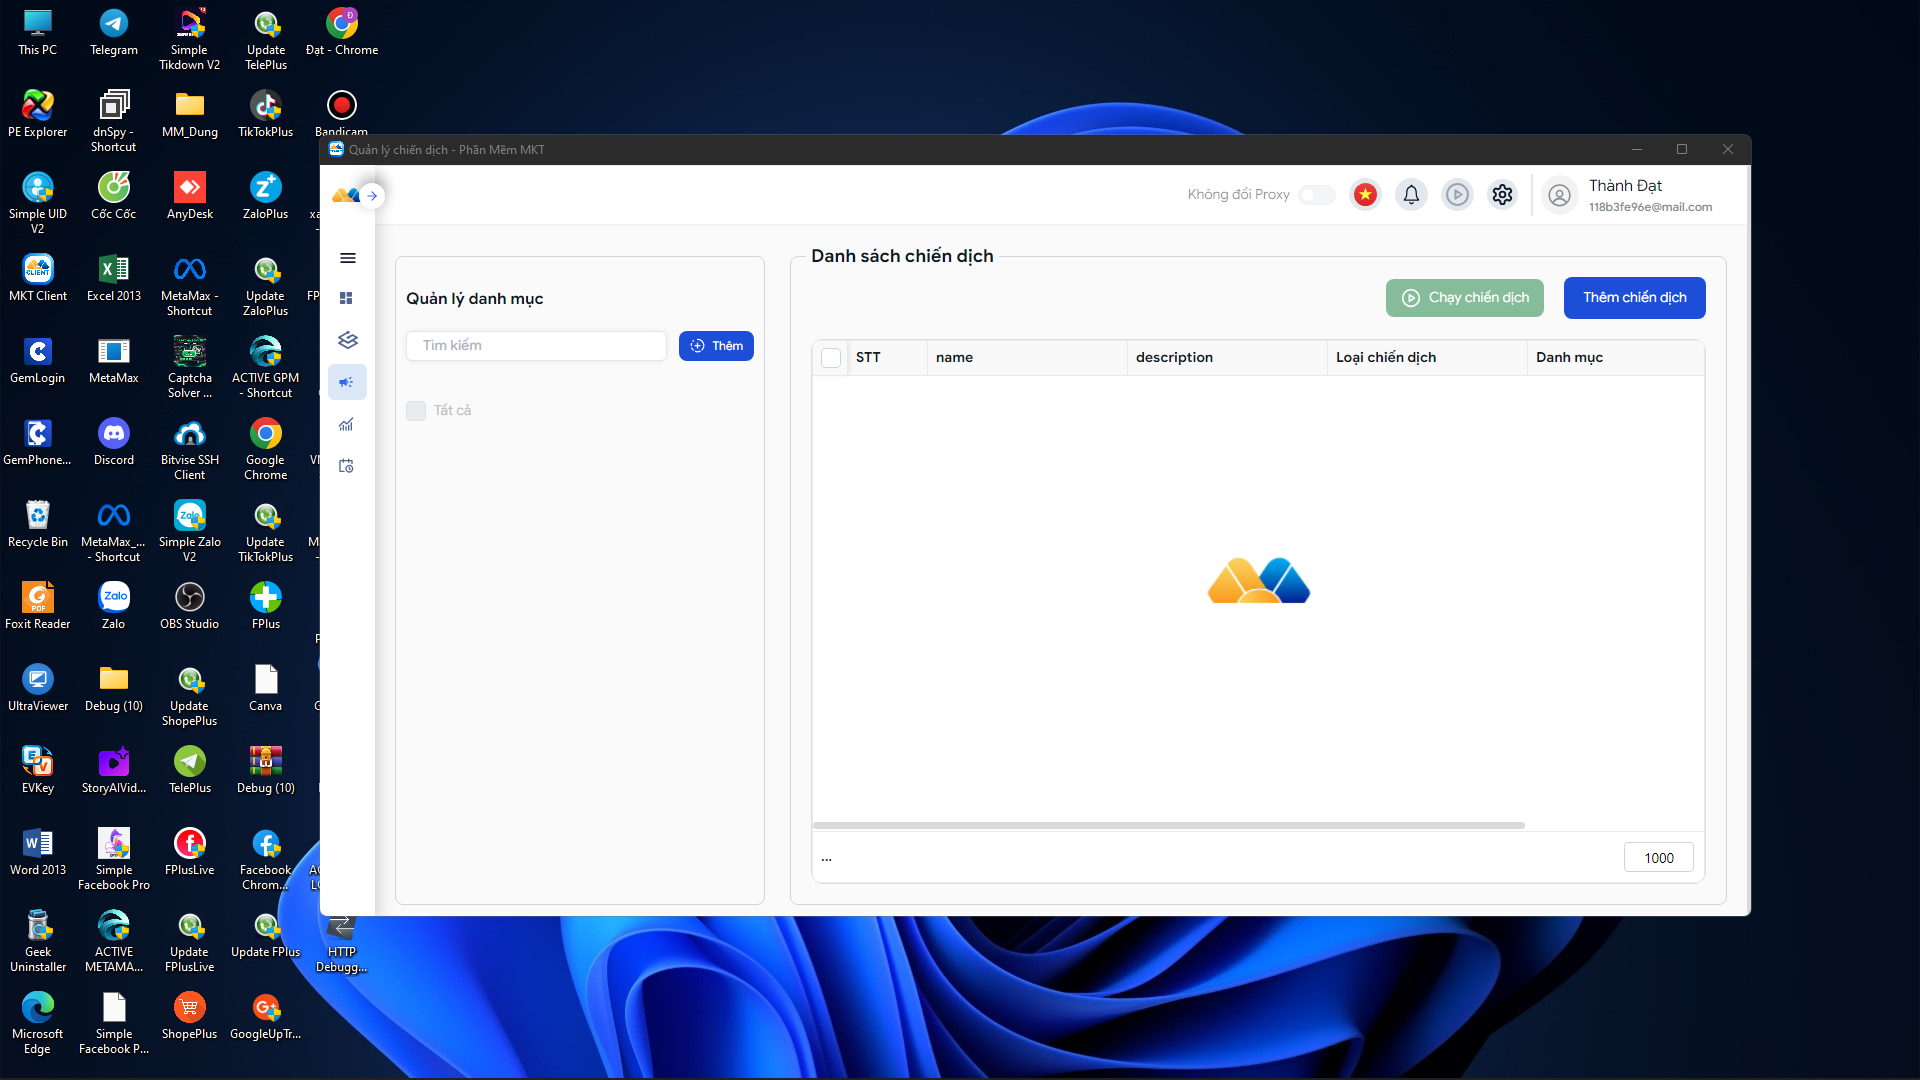
Task: Click the Captcha Solver desktop icon
Action: click(x=190, y=367)
